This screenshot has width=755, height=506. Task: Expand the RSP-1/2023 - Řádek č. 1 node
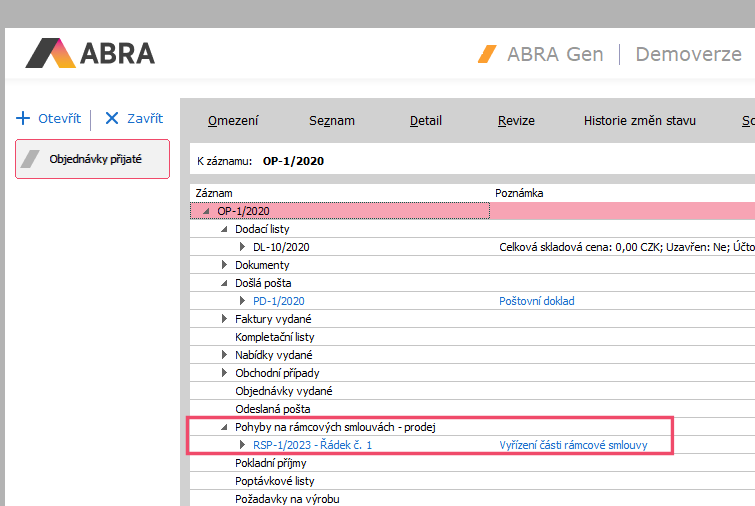click(x=242, y=445)
